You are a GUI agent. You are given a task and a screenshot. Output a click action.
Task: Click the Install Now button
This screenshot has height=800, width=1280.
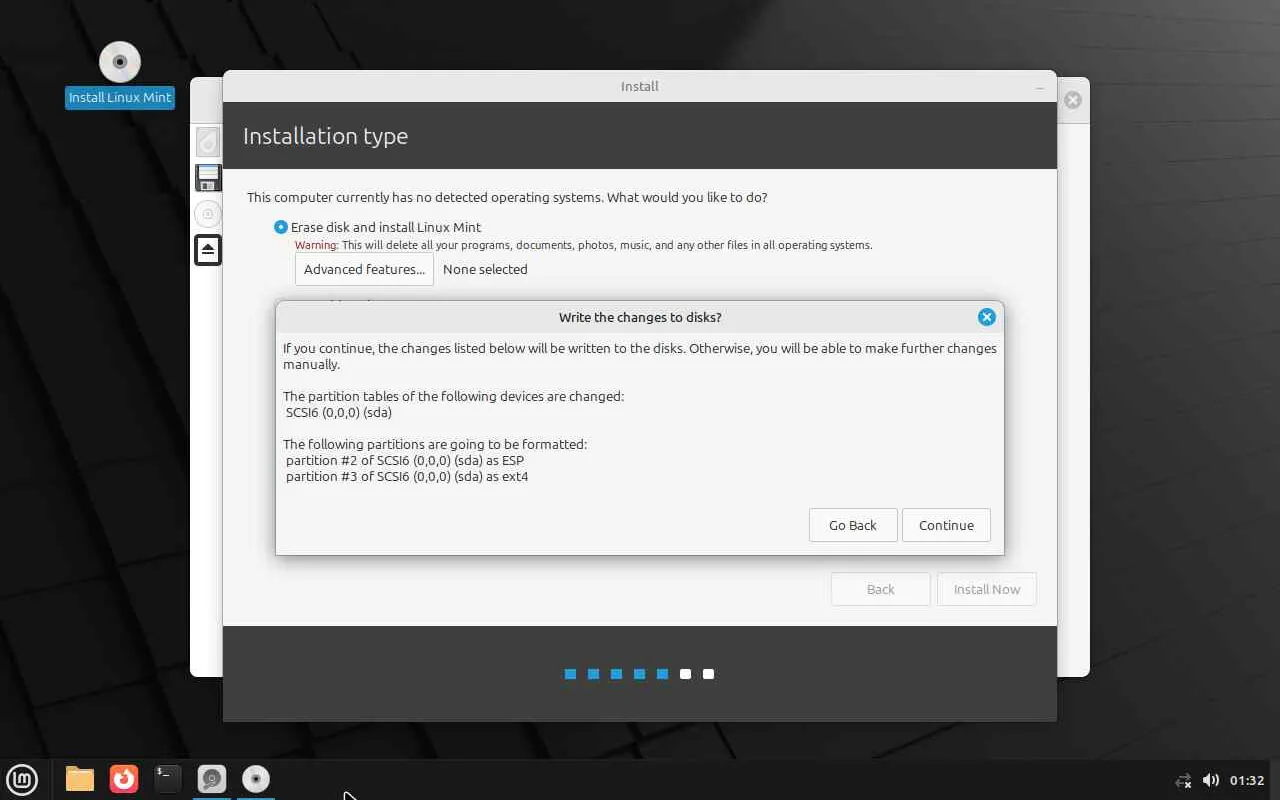(987, 589)
